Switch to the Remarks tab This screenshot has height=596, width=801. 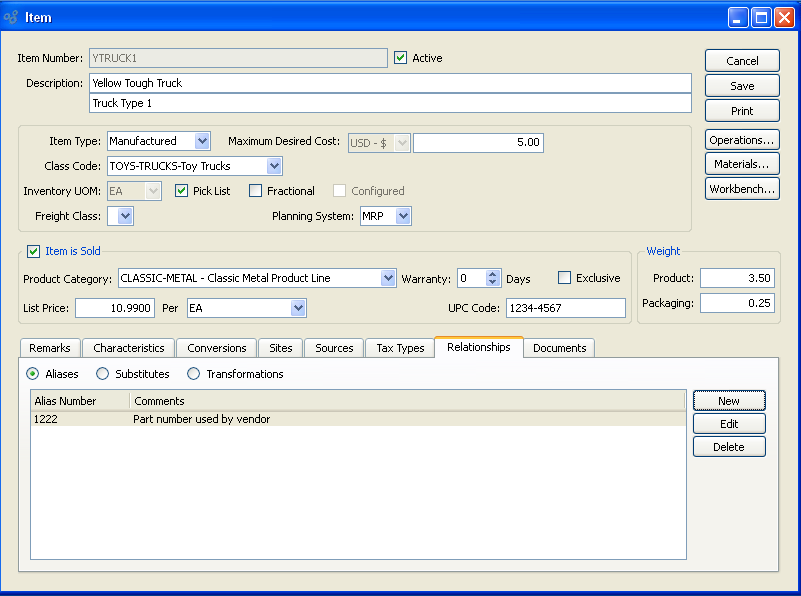50,348
